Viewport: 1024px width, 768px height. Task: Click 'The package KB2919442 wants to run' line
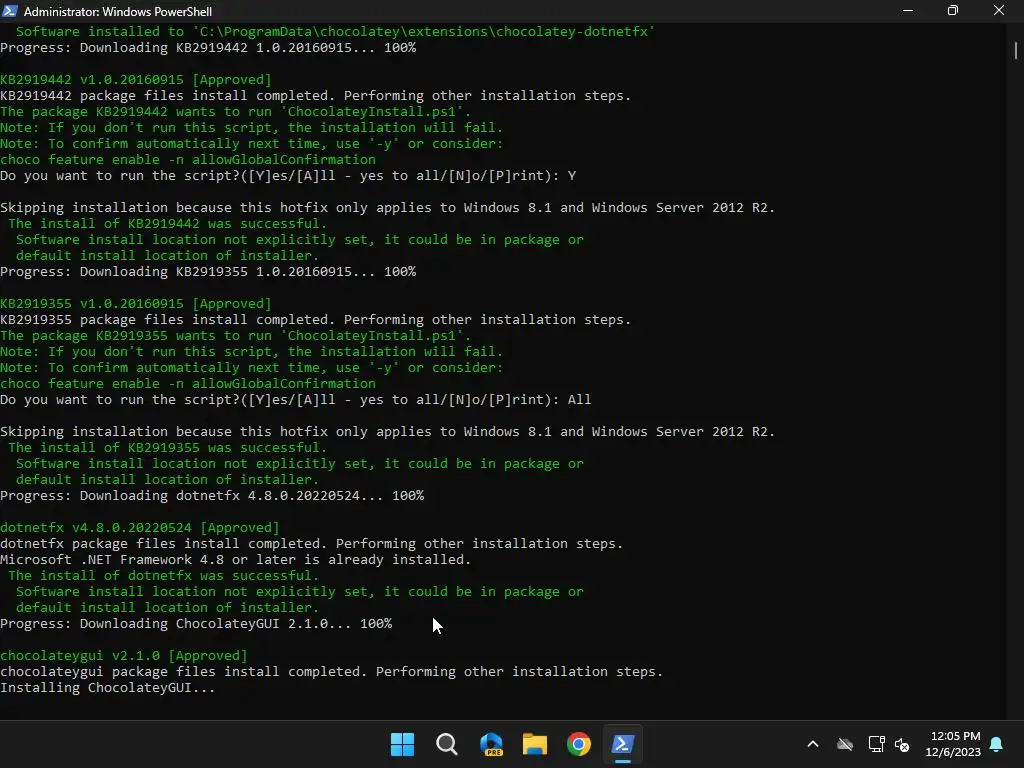tap(236, 112)
